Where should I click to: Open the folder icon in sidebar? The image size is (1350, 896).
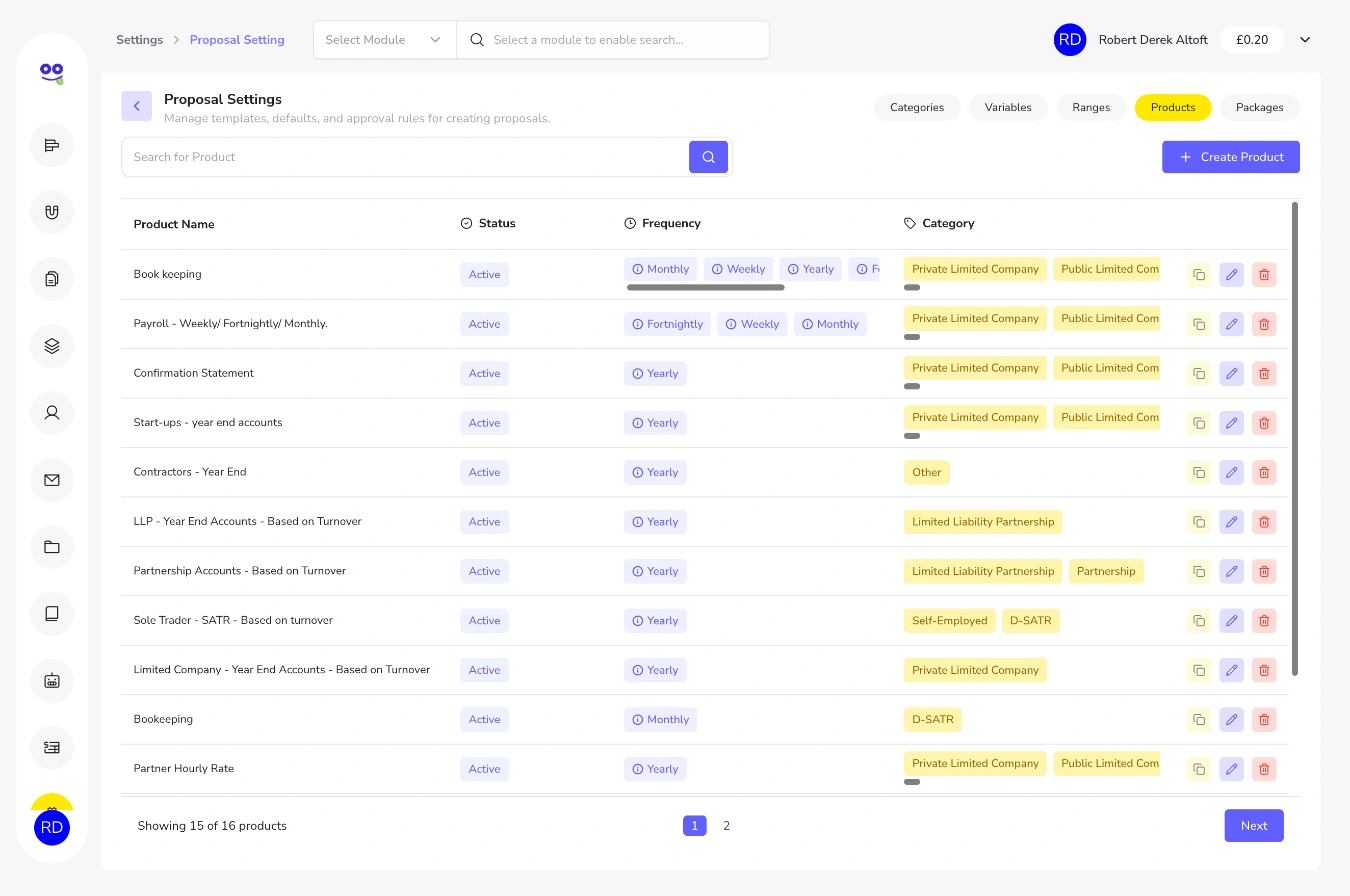tap(52, 547)
